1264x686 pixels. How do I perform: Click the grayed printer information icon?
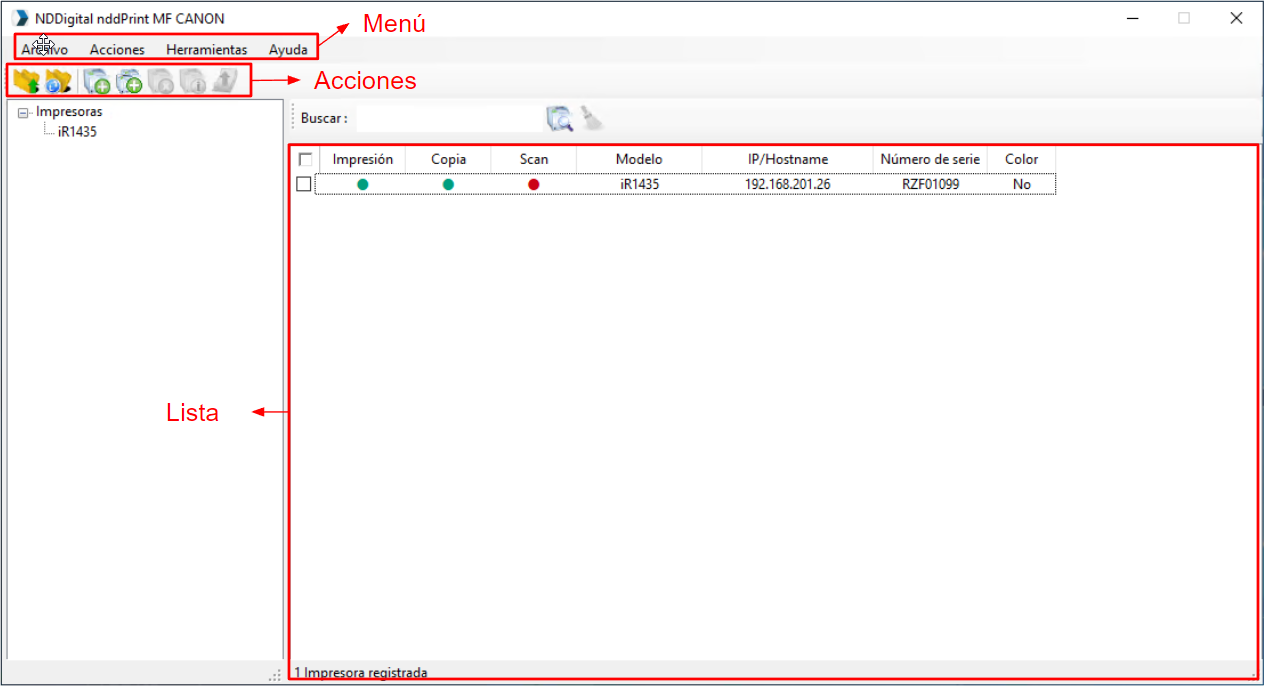coord(193,81)
